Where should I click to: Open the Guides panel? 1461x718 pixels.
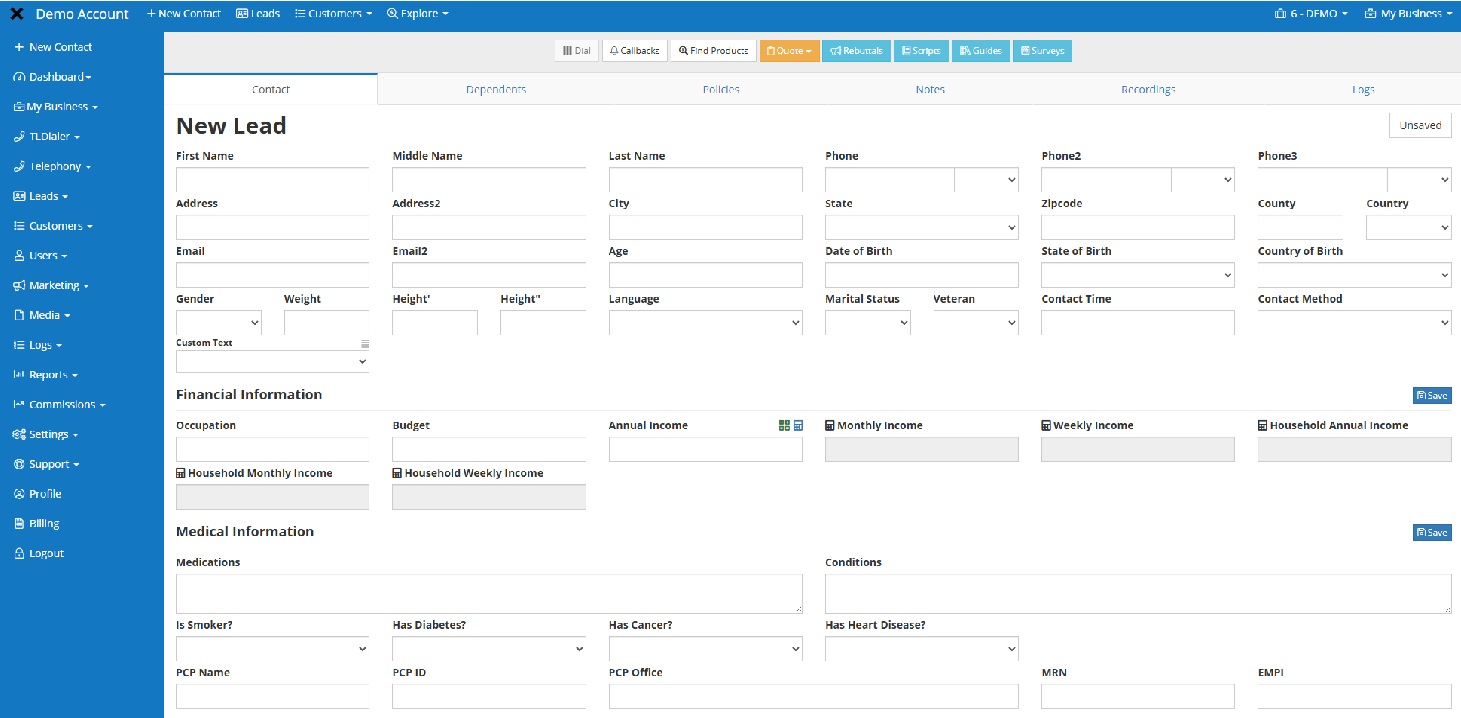click(x=981, y=51)
